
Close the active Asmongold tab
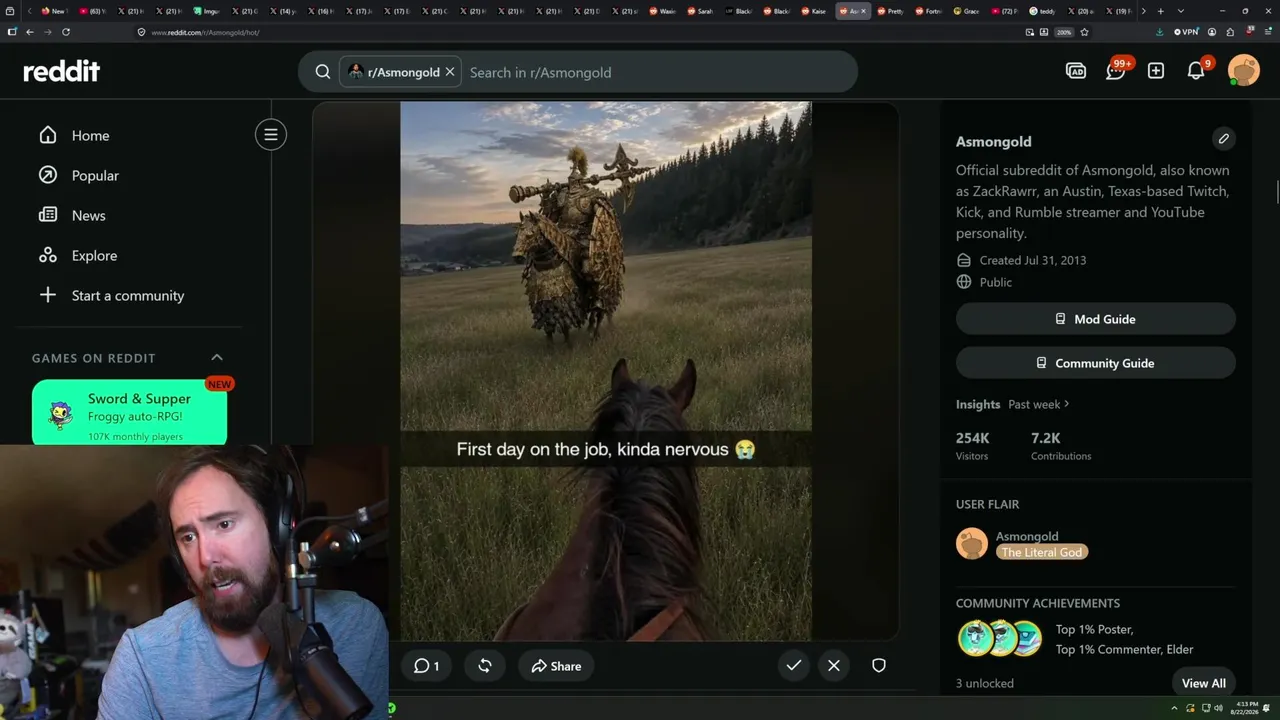[x=864, y=11]
